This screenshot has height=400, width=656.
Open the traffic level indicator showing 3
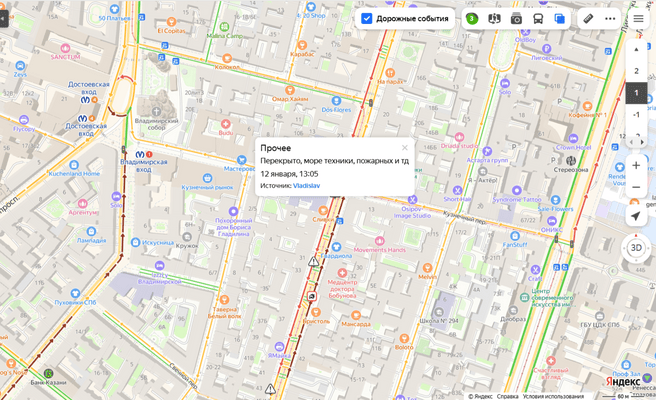[472, 18]
